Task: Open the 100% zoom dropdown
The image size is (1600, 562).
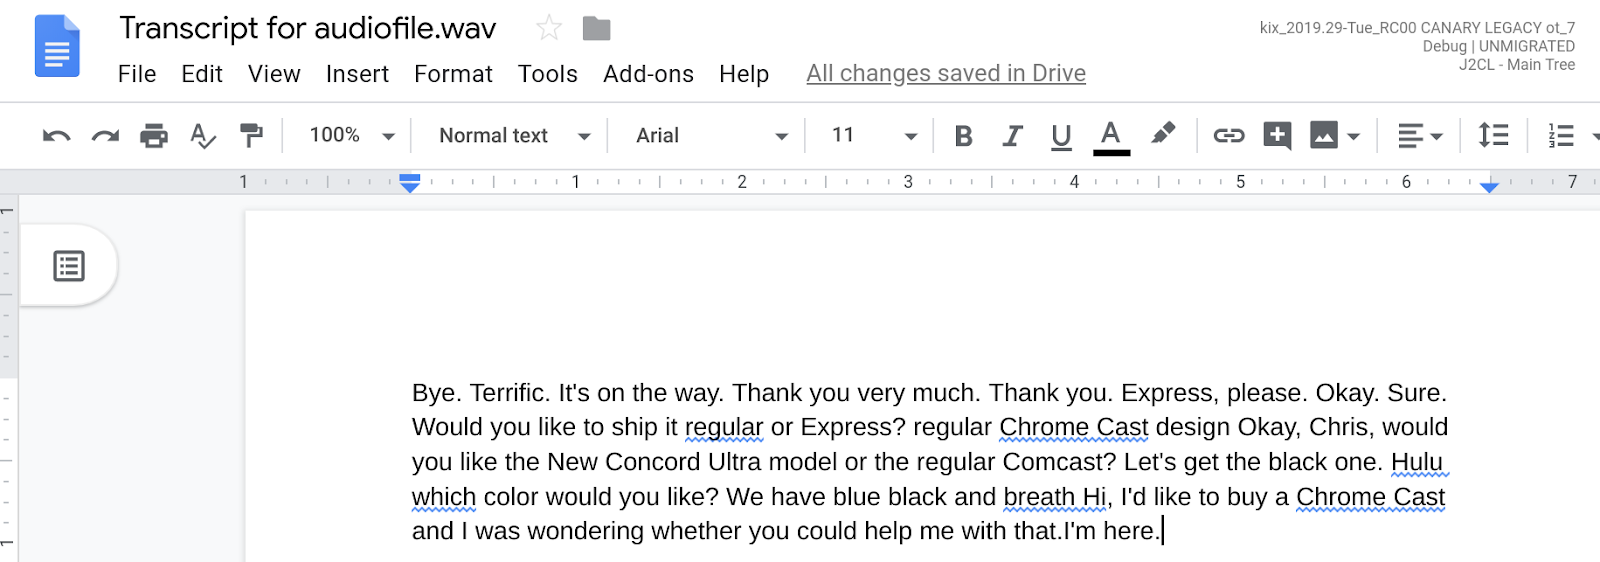Action: pyautogui.click(x=351, y=136)
